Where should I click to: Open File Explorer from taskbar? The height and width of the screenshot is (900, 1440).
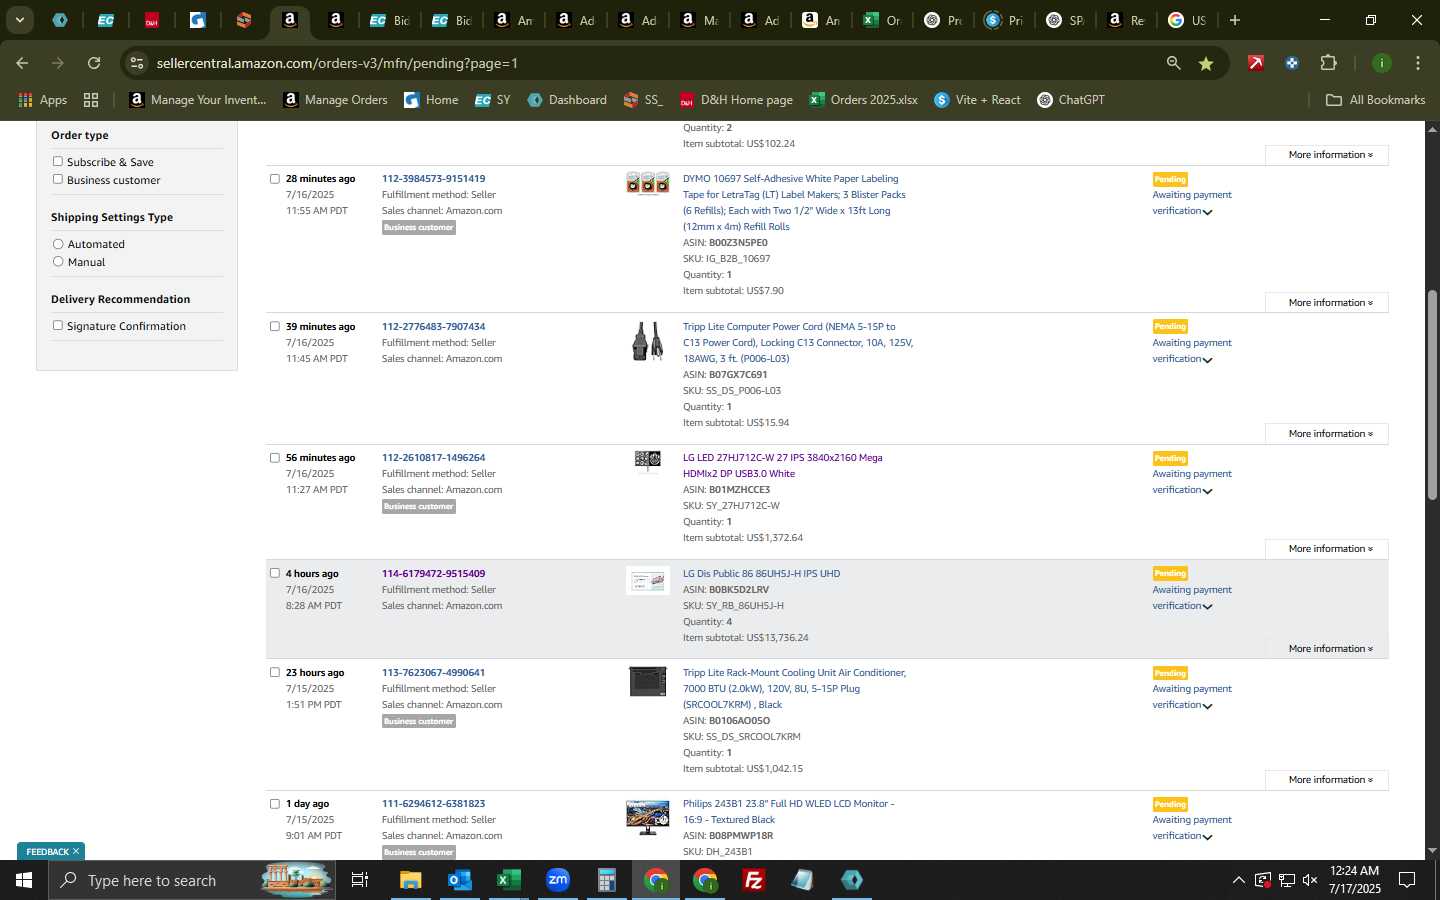pos(410,880)
